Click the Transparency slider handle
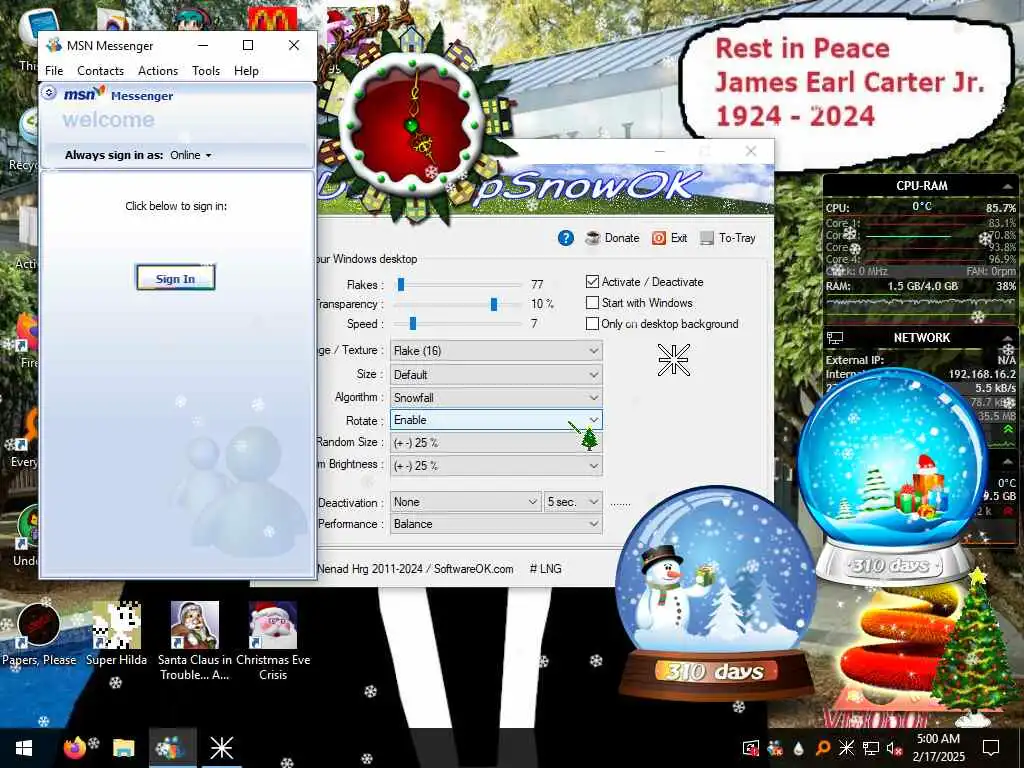 494,304
